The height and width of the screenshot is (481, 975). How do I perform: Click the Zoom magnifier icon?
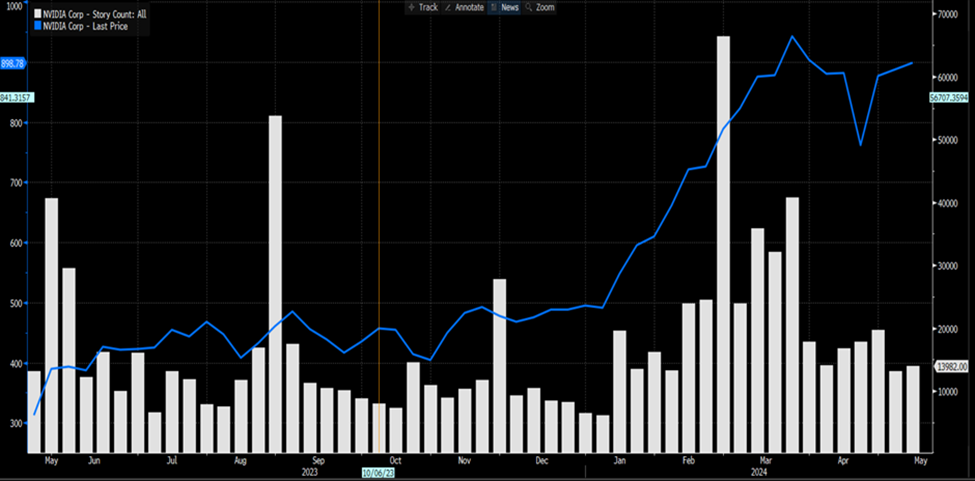click(528, 7)
